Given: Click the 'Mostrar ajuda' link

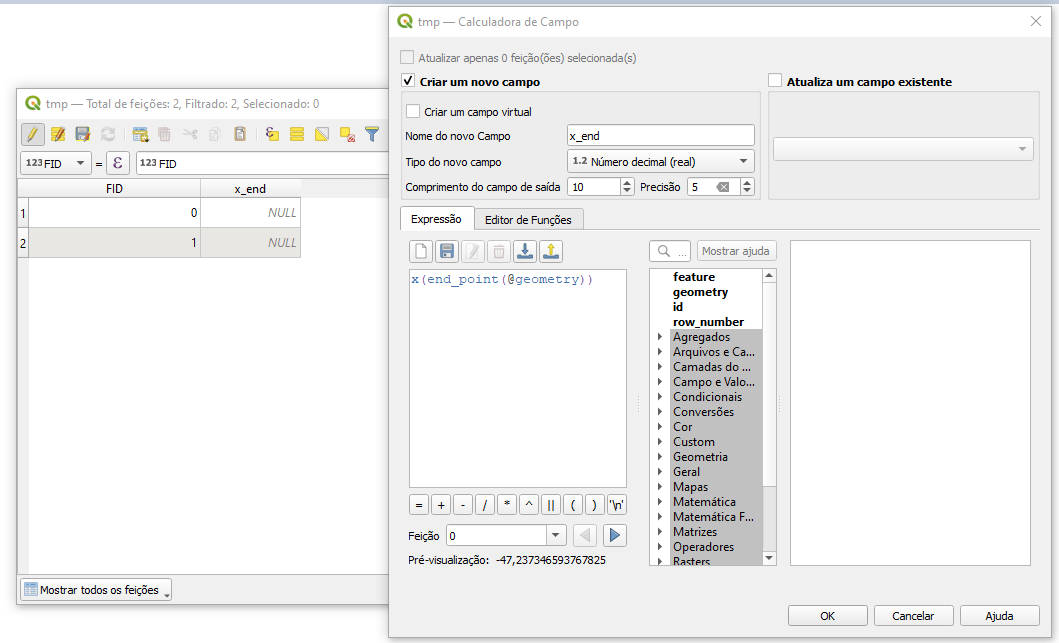Looking at the screenshot, I should (736, 250).
